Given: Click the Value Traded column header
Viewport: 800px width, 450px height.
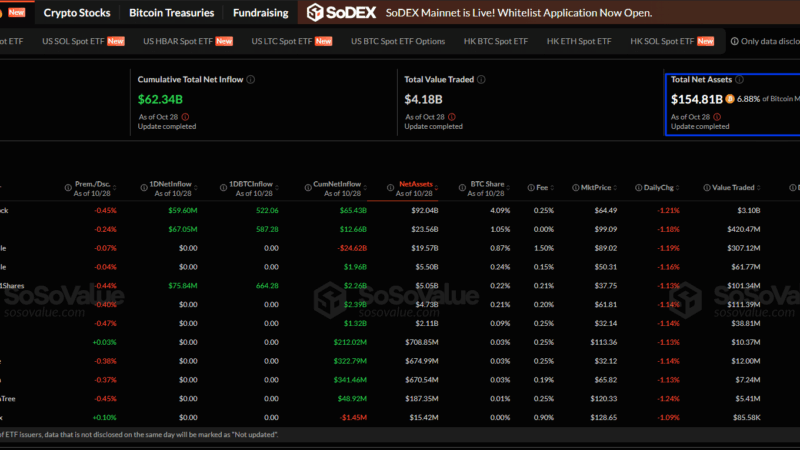Looking at the screenshot, I should 733,188.
